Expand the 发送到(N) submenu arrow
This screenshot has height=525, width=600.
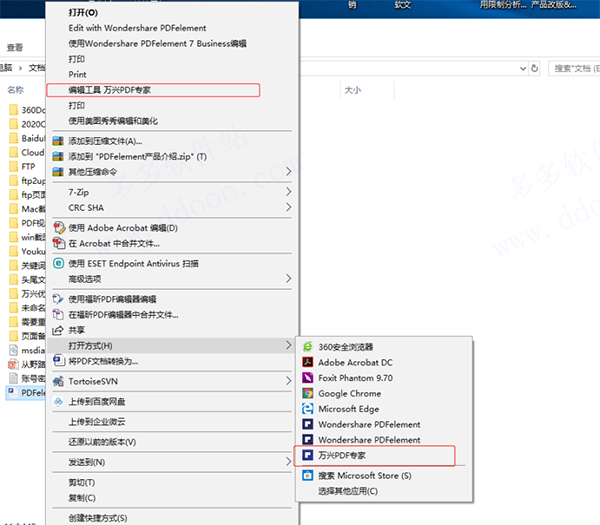[x=289, y=462]
